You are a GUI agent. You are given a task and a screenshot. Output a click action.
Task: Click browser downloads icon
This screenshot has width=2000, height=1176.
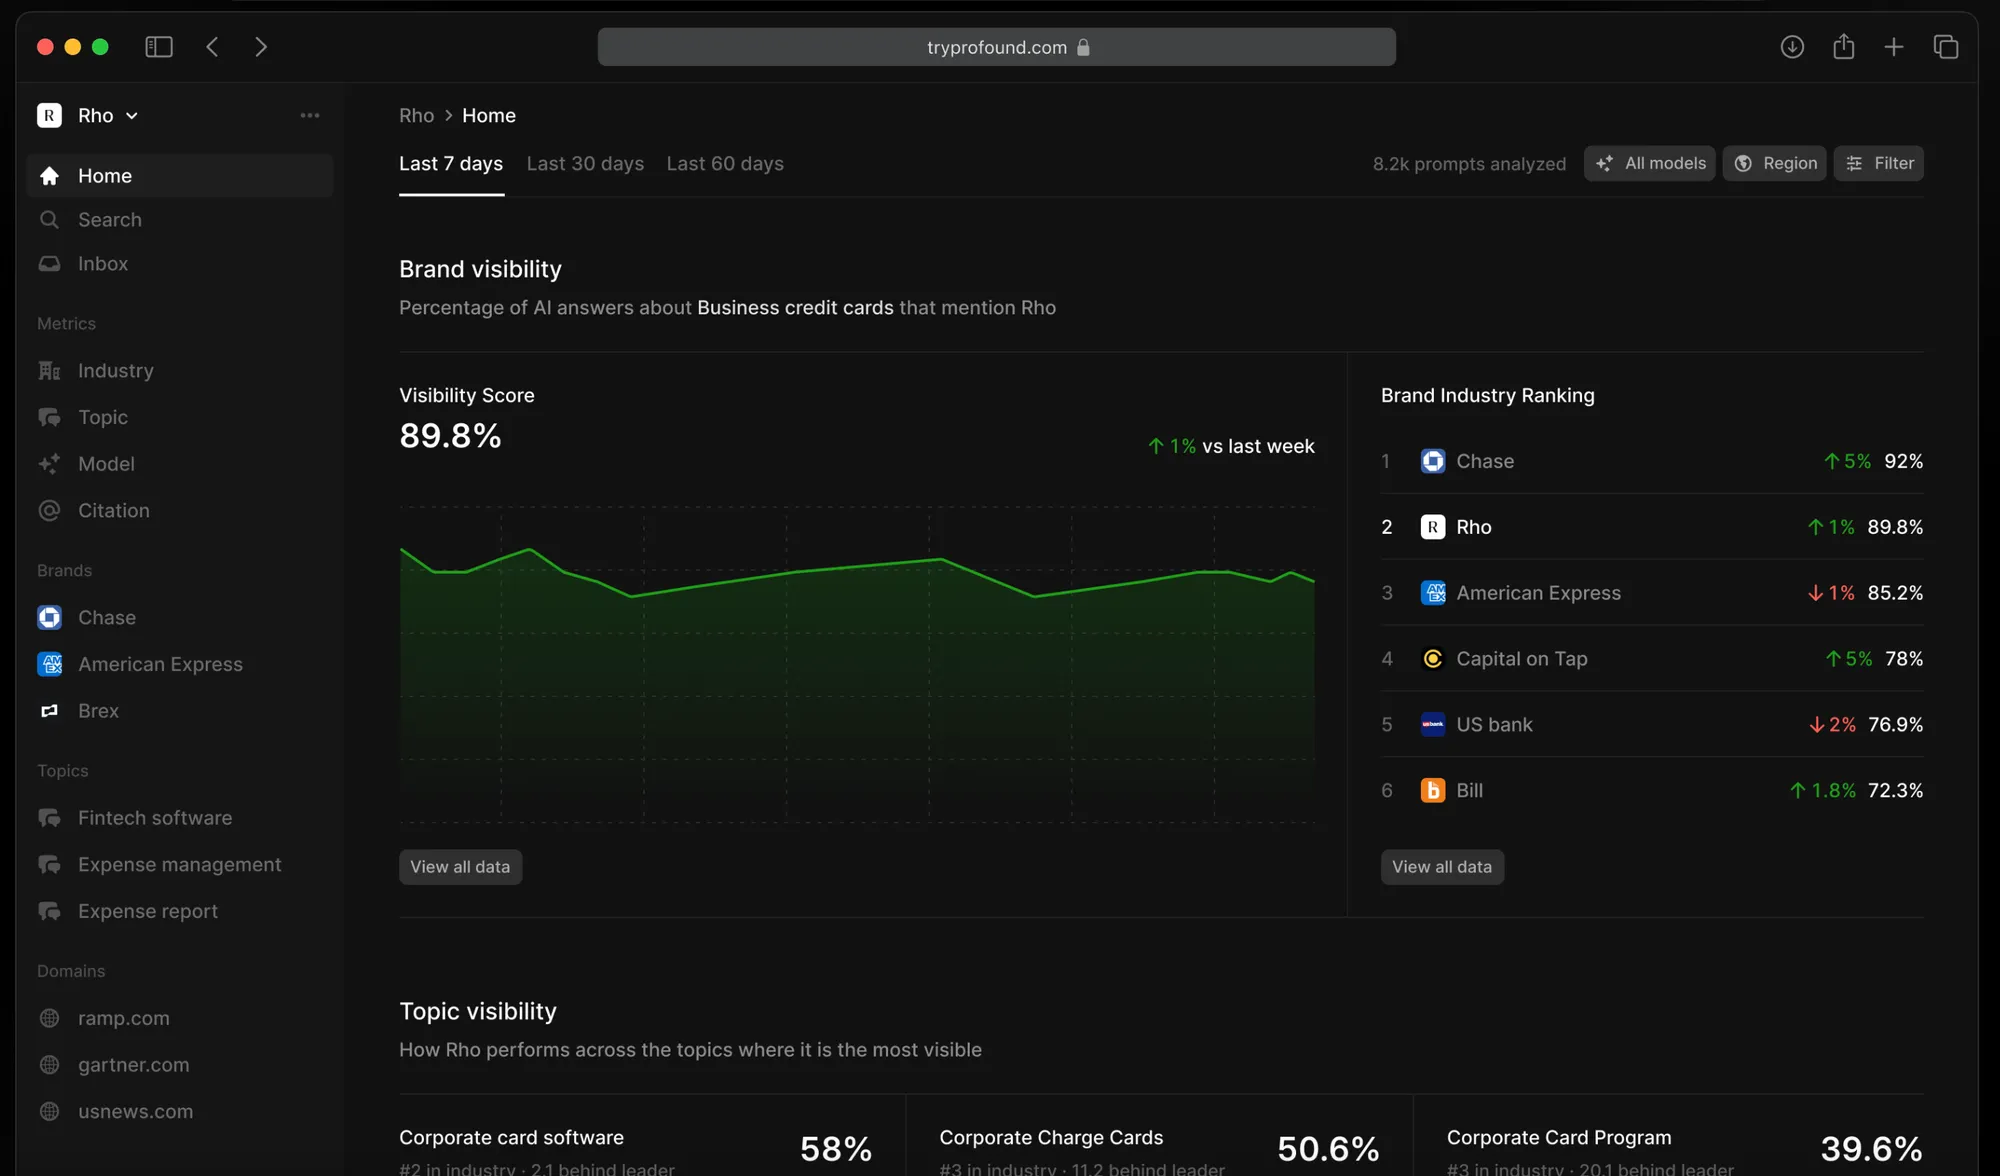pyautogui.click(x=1792, y=47)
